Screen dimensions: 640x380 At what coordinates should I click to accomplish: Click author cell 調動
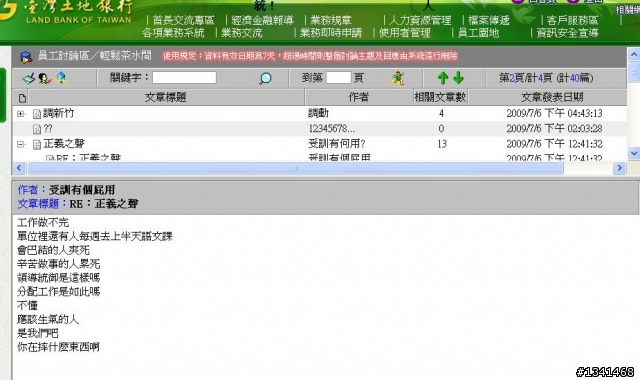tap(318, 113)
